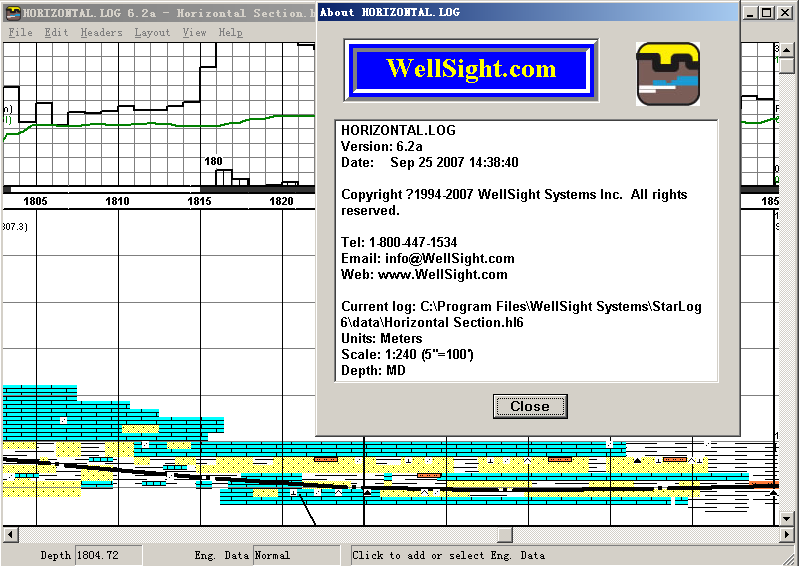This screenshot has height=566, width=799.
Task: Open the File menu
Action: coord(20,33)
